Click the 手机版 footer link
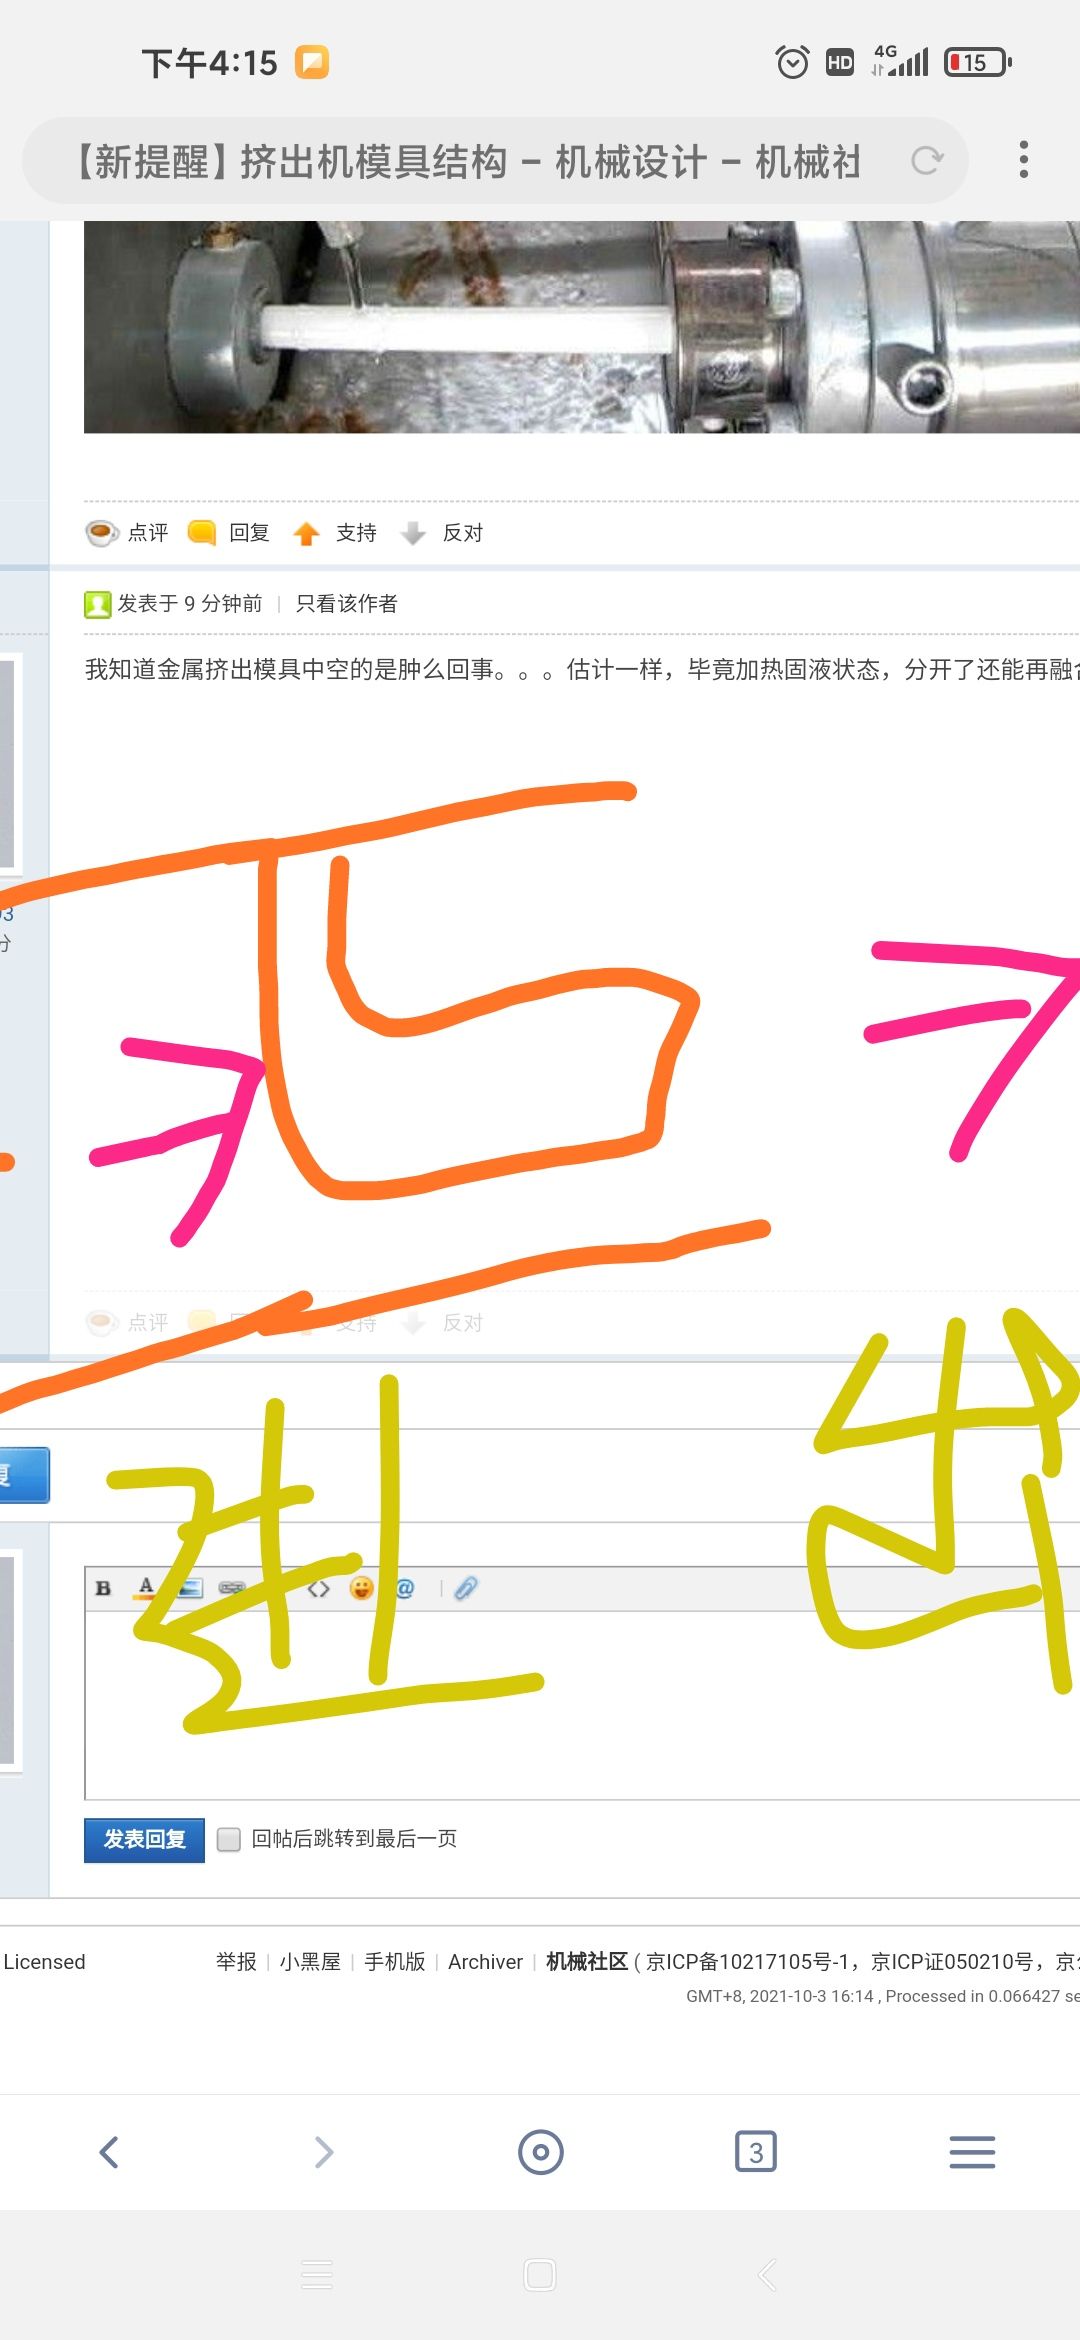Screen dimensions: 1080x2340 [395, 1962]
